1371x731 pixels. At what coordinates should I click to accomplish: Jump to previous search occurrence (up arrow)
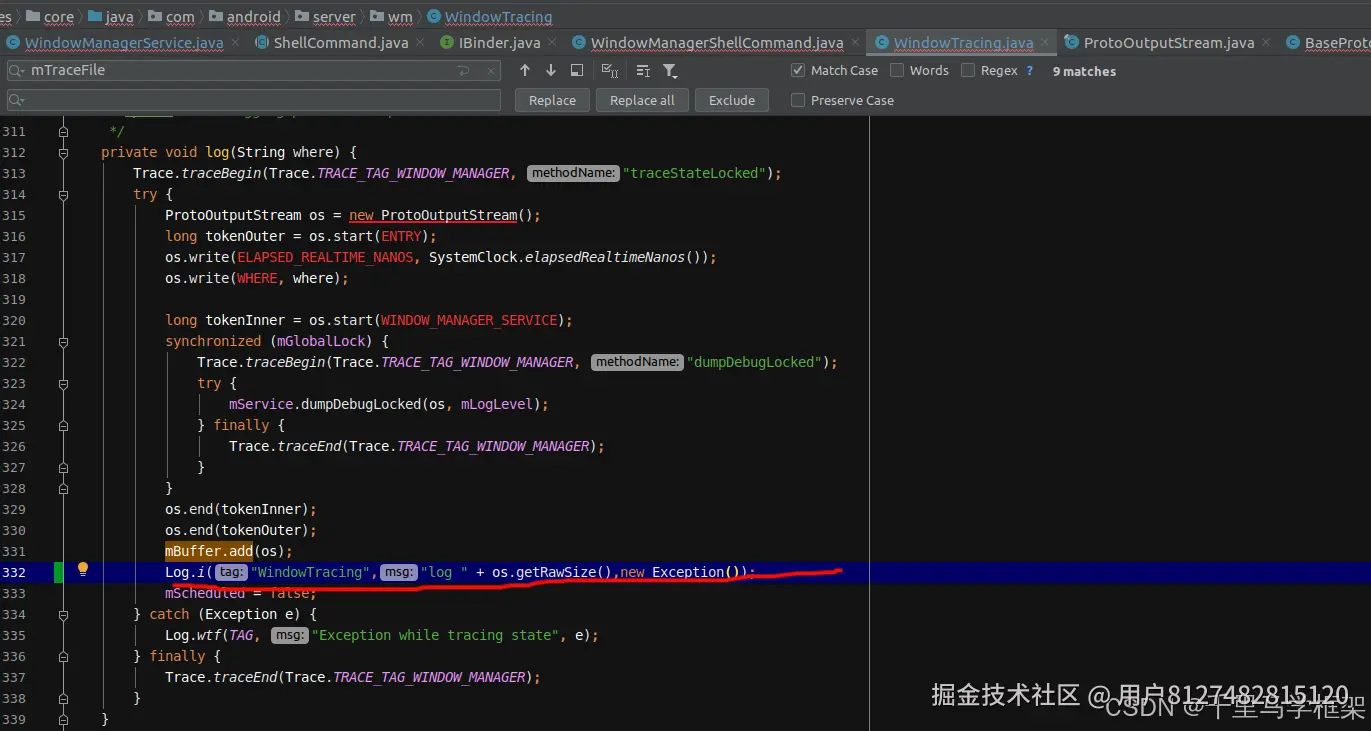click(525, 70)
